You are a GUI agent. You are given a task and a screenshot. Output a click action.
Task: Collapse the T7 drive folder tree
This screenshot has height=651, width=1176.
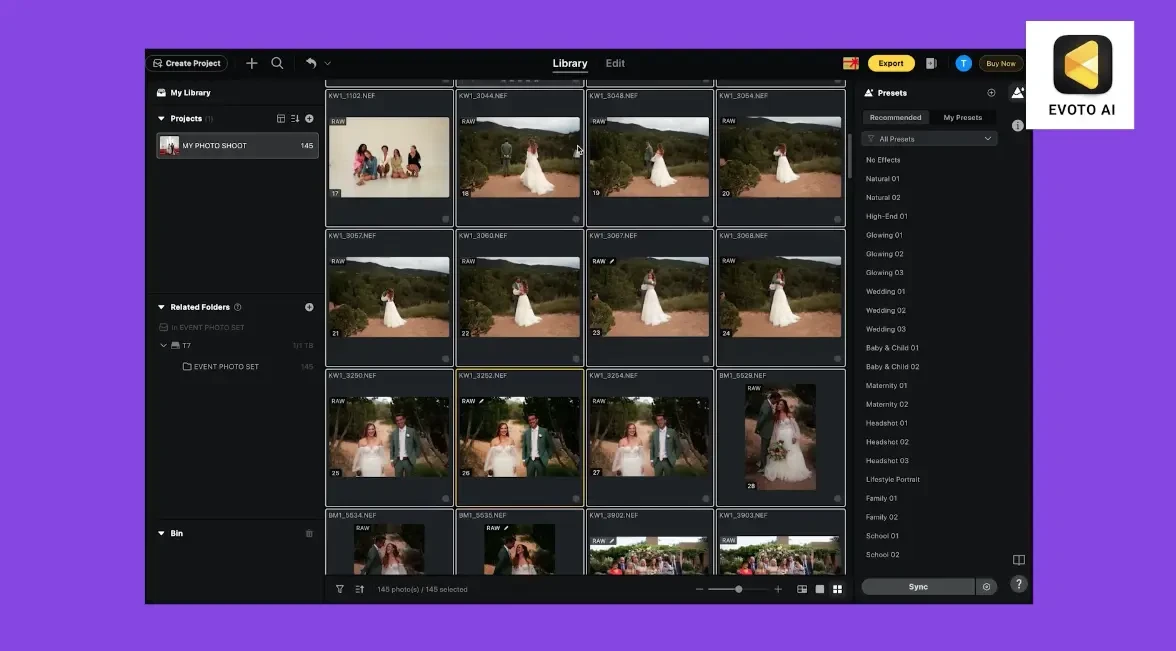pyautogui.click(x=164, y=346)
